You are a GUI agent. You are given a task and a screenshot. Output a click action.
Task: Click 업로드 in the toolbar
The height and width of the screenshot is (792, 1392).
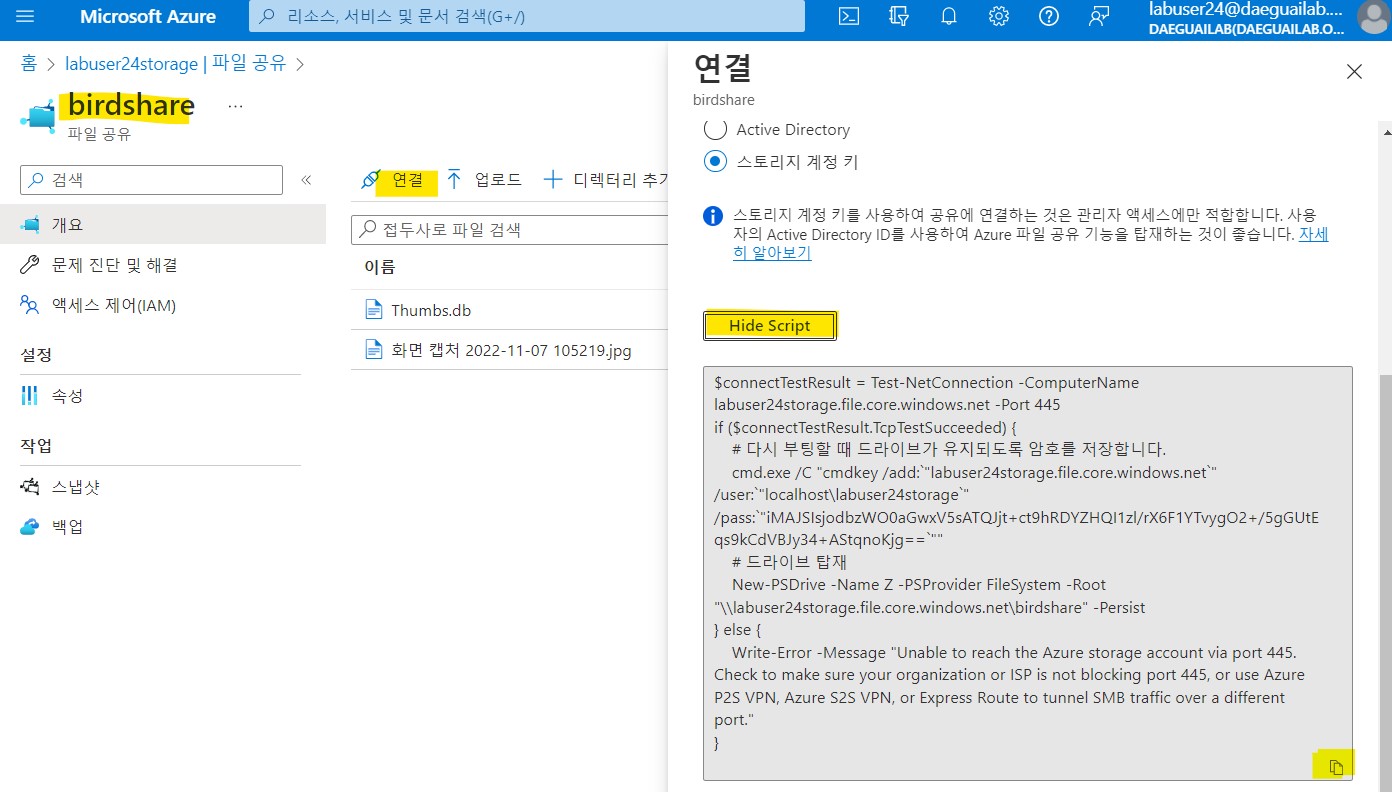coord(484,180)
